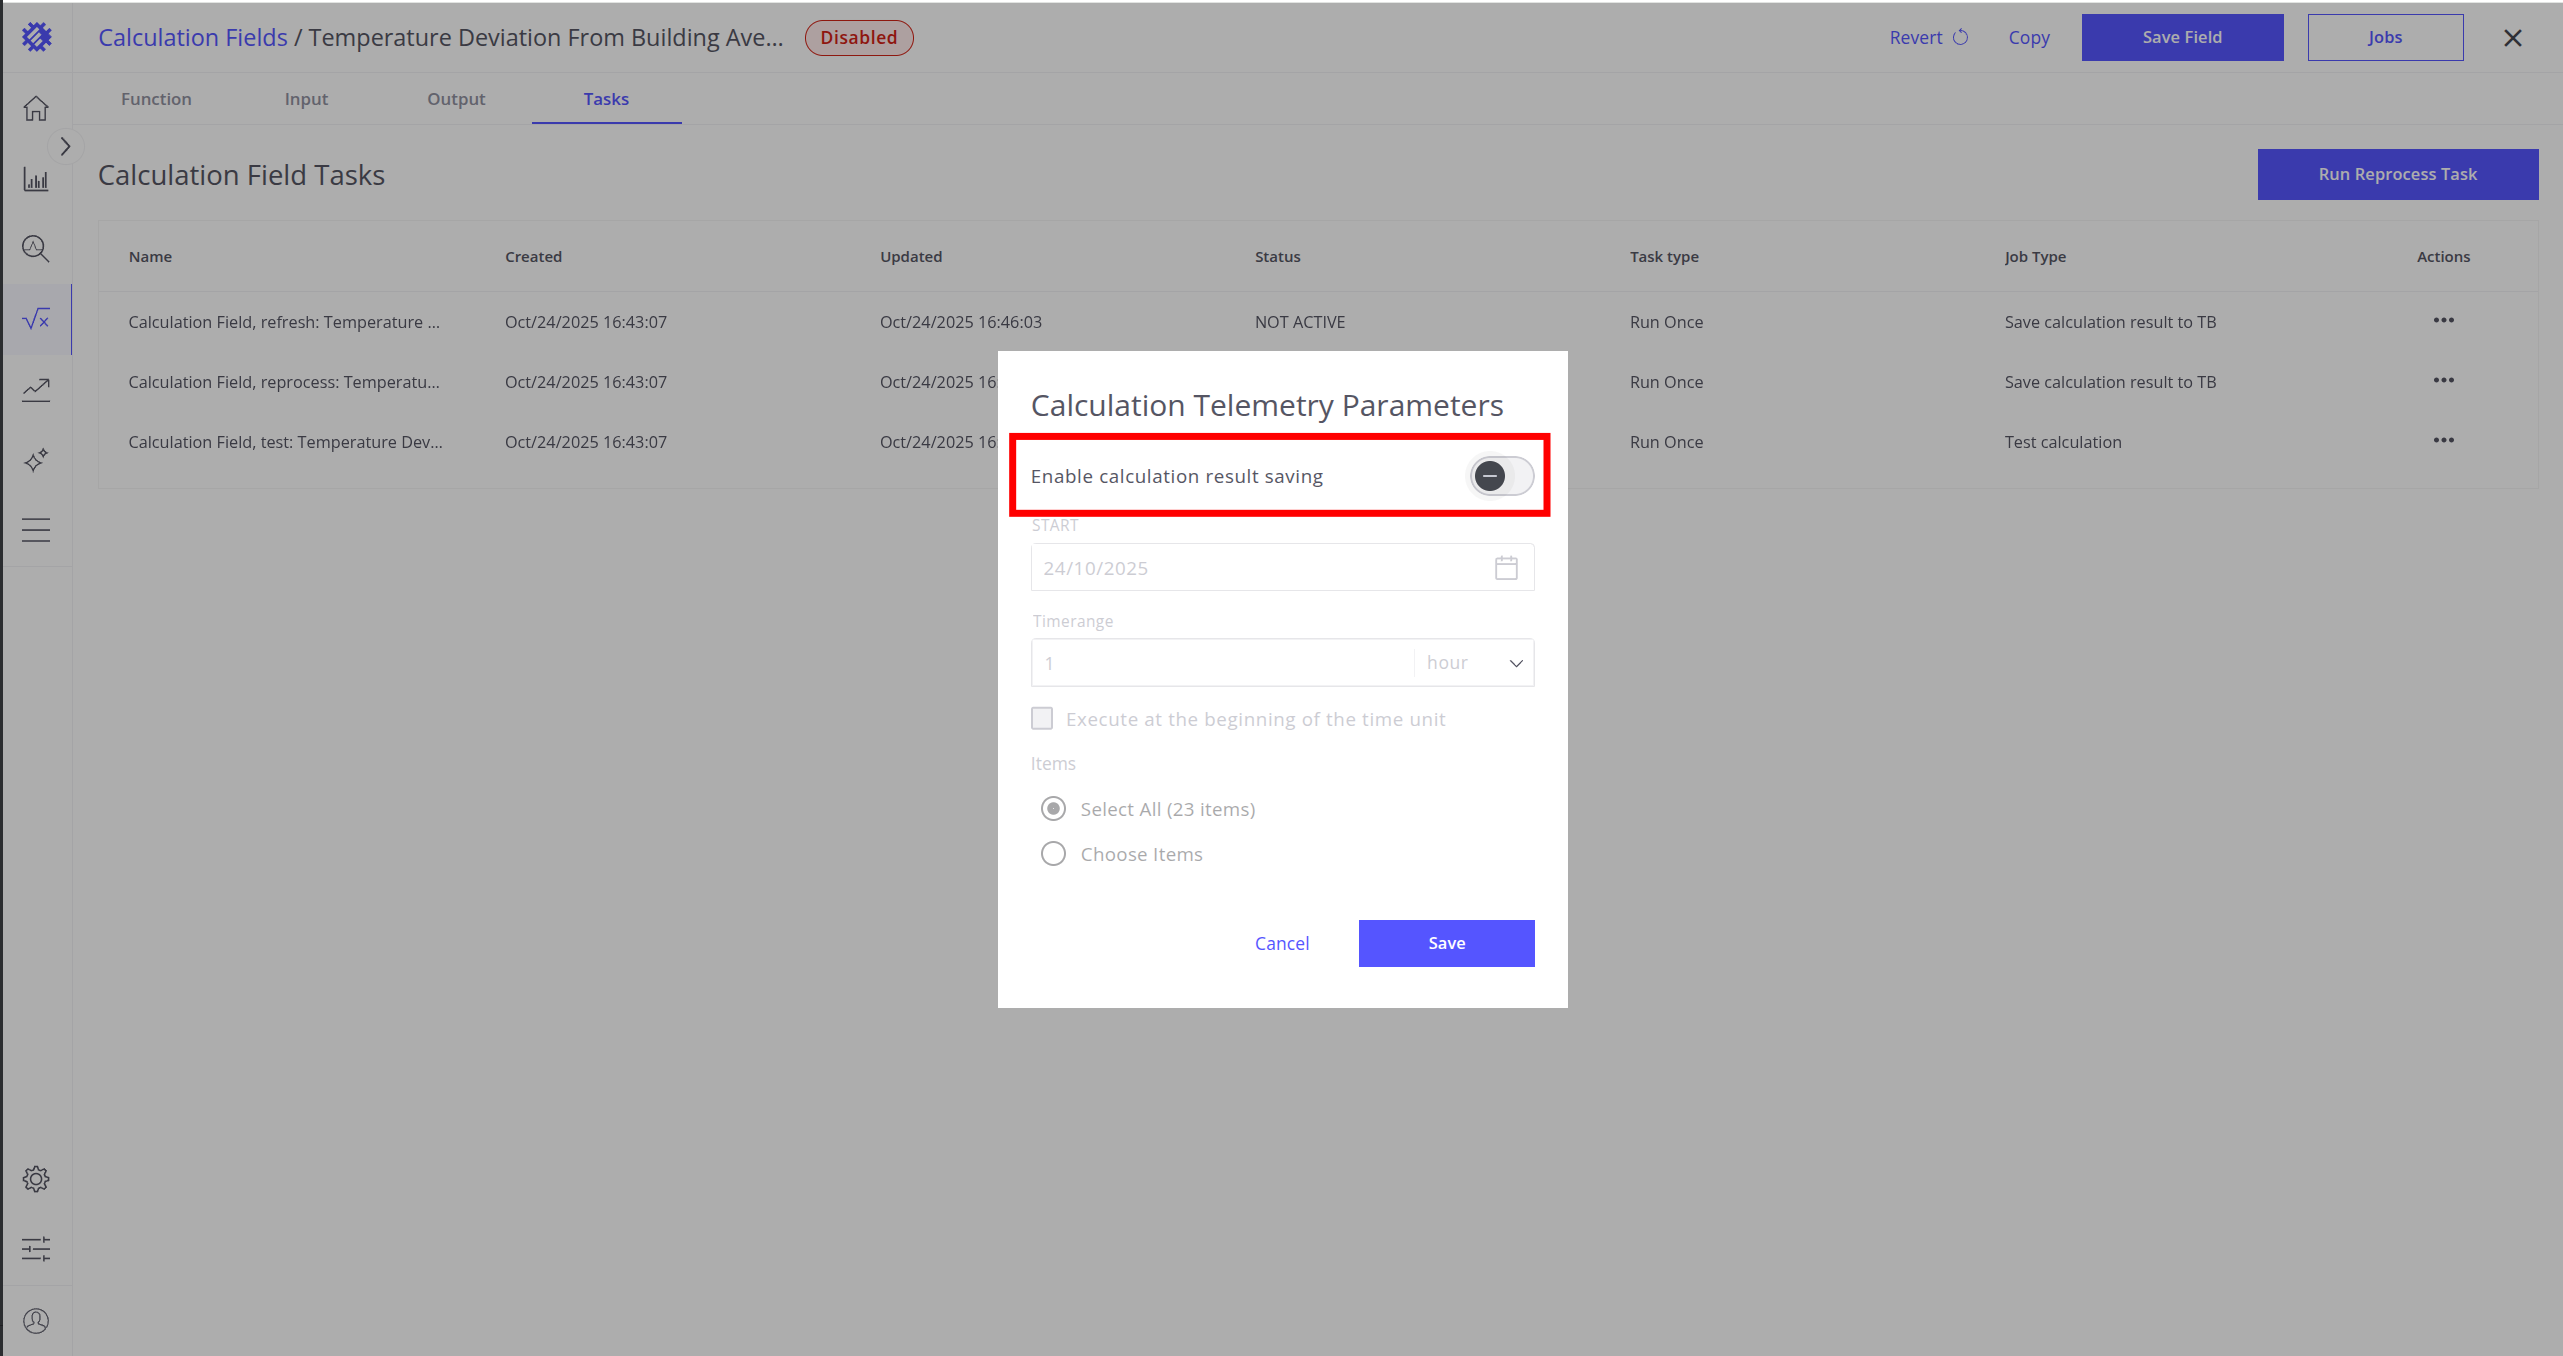Image resolution: width=2563 pixels, height=1356 pixels.
Task: Click the Cancel link in dialog
Action: 1281,943
